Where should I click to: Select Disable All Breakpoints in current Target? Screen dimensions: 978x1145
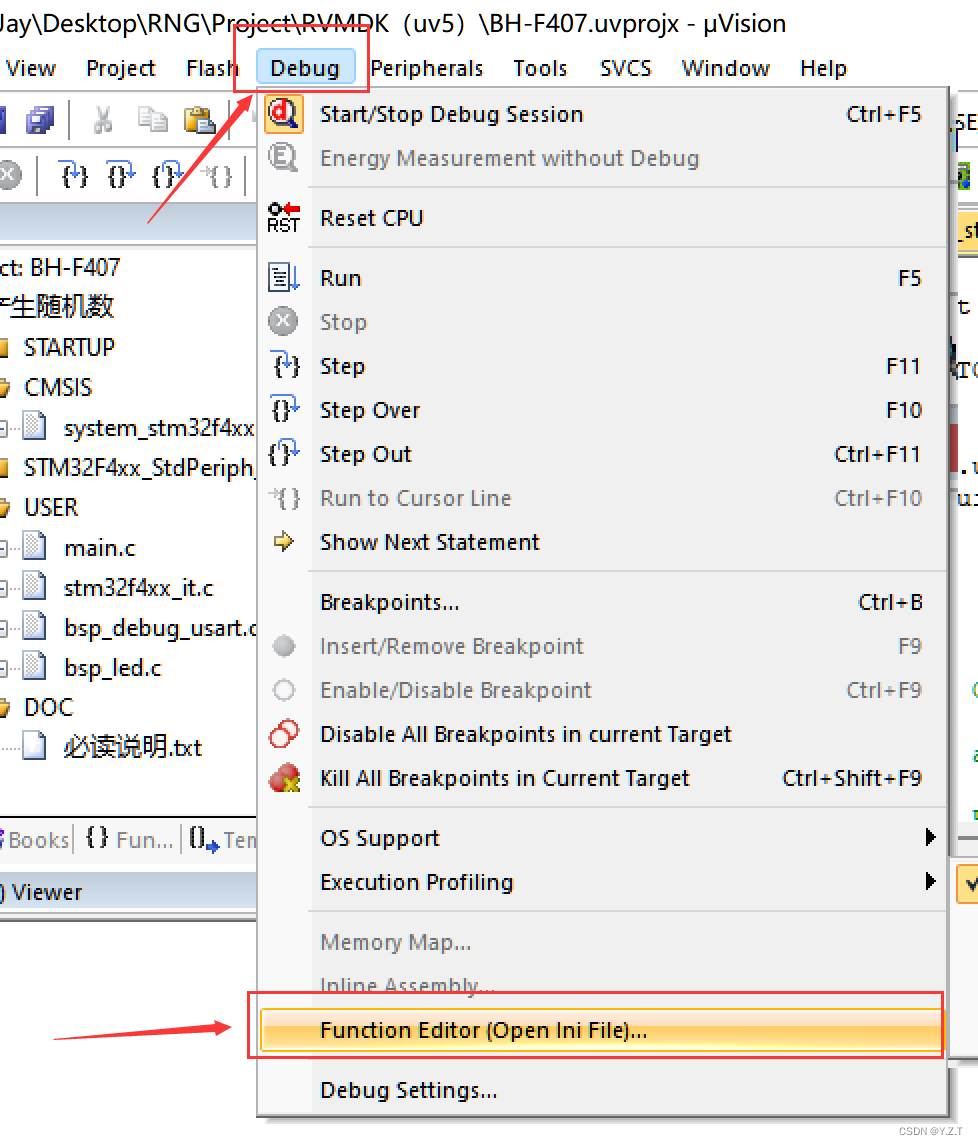603,734
